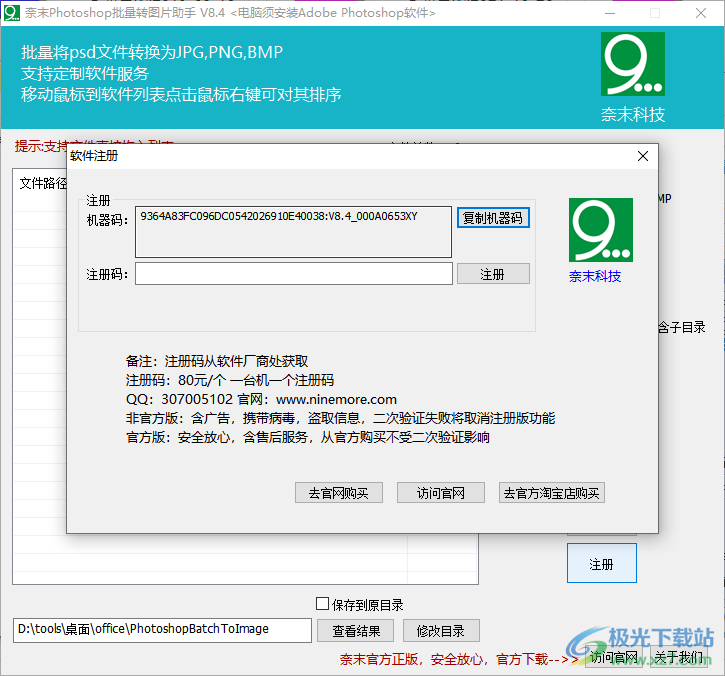Click the 文件路径 column header
The image size is (725, 676).
click(x=43, y=184)
